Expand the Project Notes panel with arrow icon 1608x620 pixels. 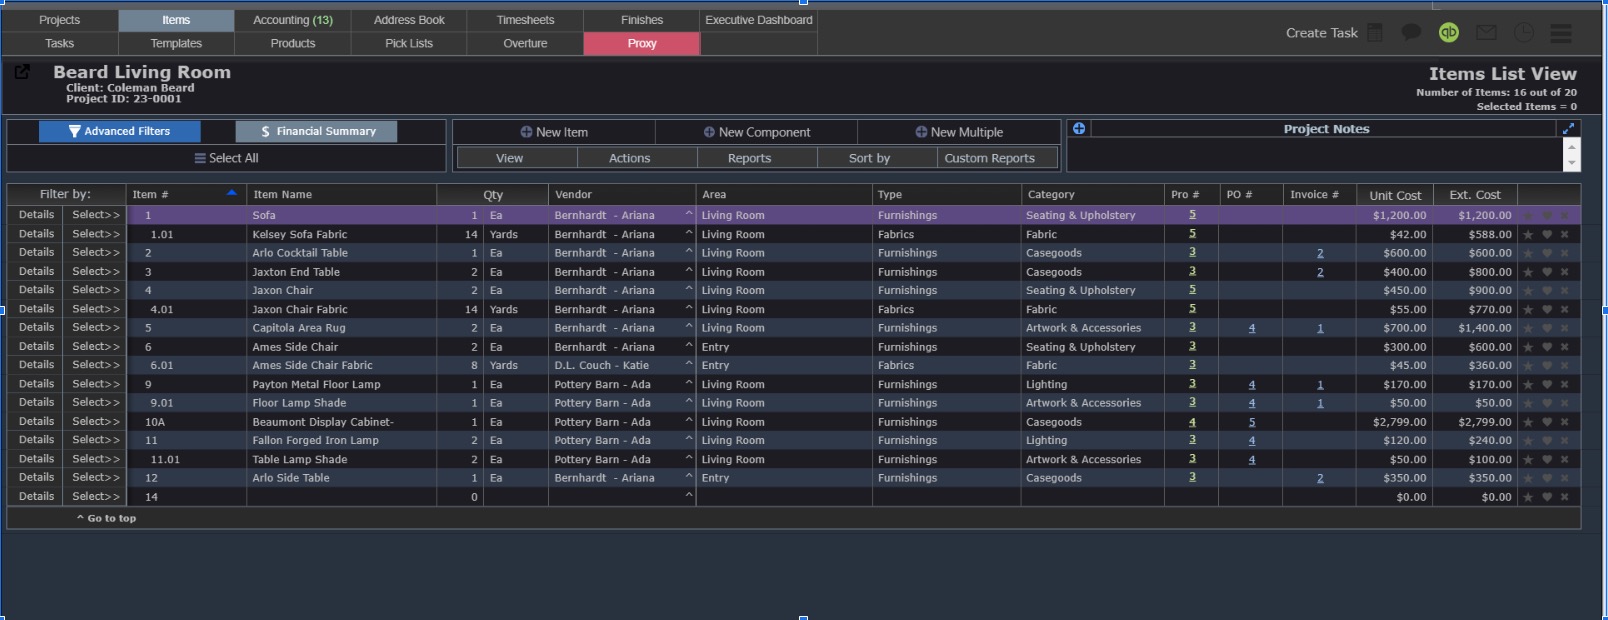point(1568,128)
